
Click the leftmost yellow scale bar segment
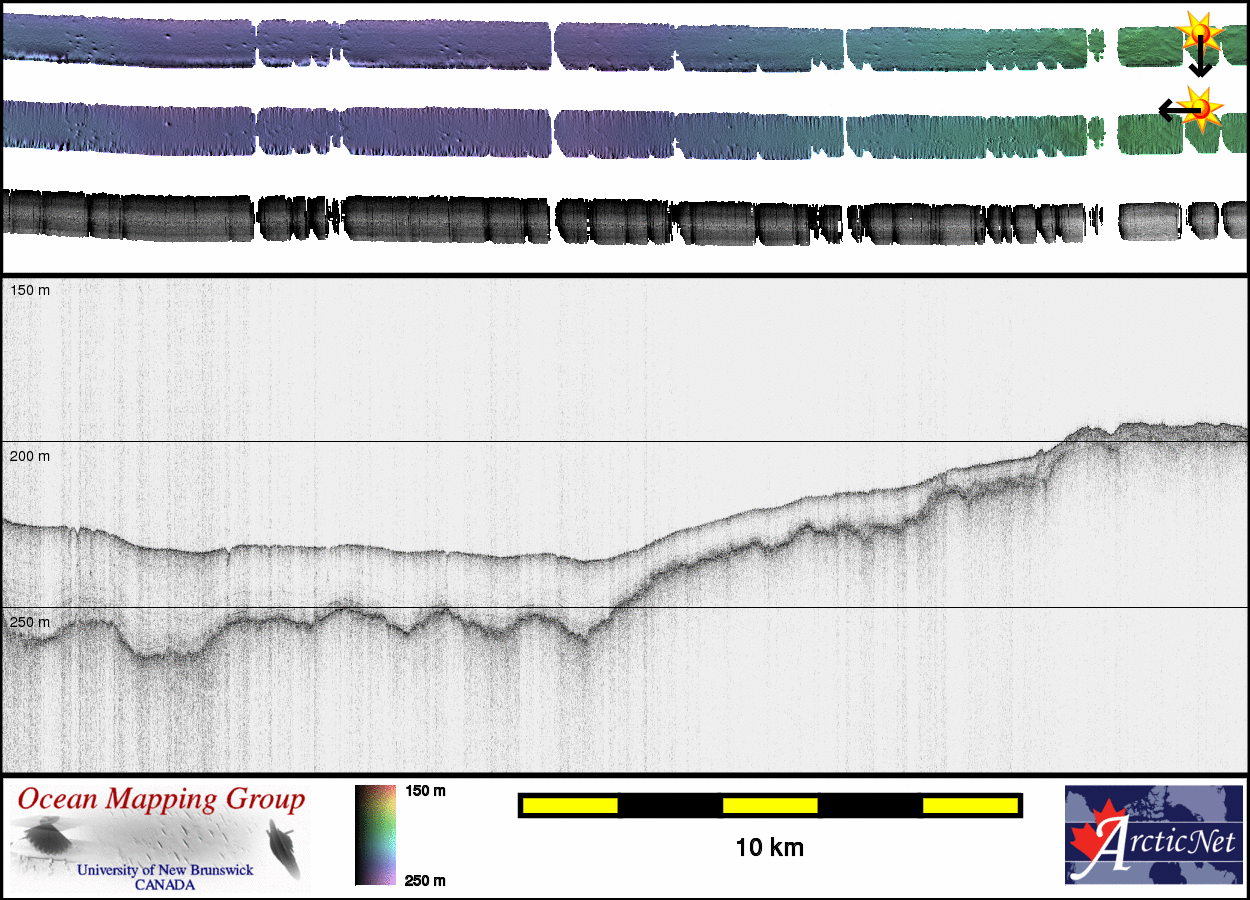[x=570, y=805]
